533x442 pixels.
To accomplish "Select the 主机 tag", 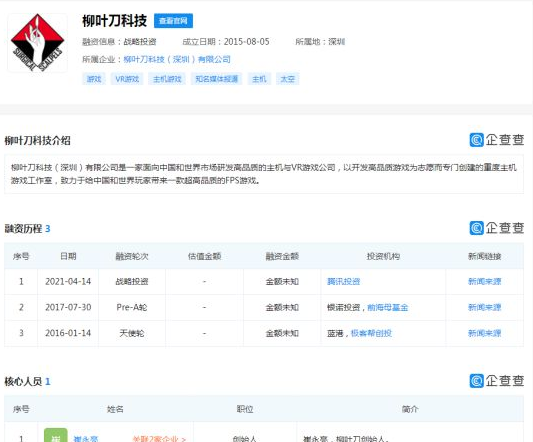I will click(x=259, y=79).
